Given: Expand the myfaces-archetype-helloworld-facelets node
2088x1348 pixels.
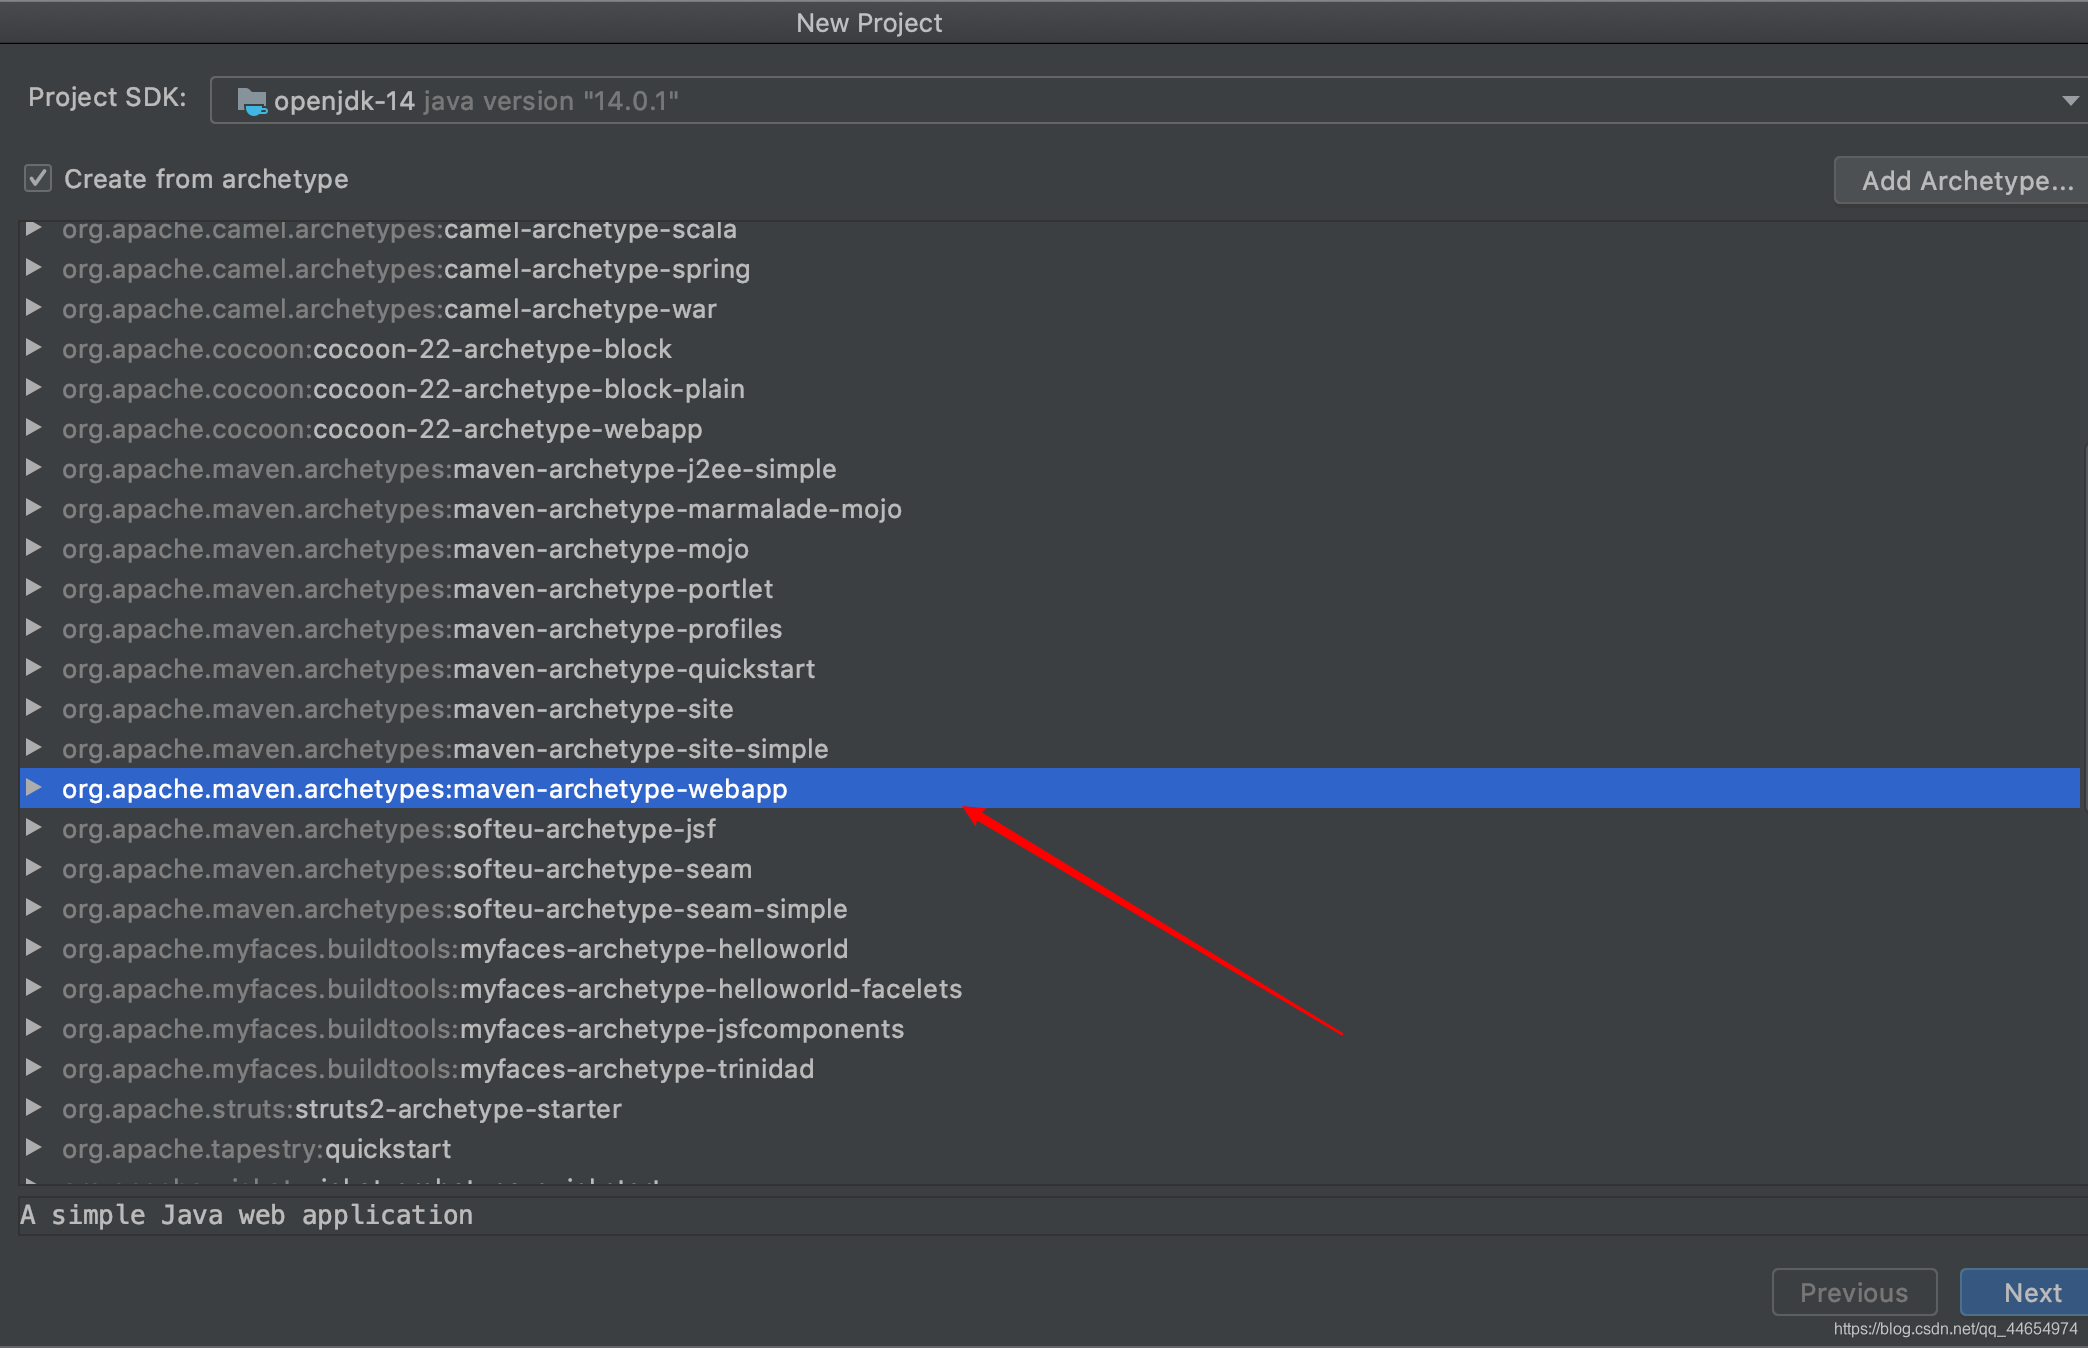Looking at the screenshot, I should coord(33,988).
